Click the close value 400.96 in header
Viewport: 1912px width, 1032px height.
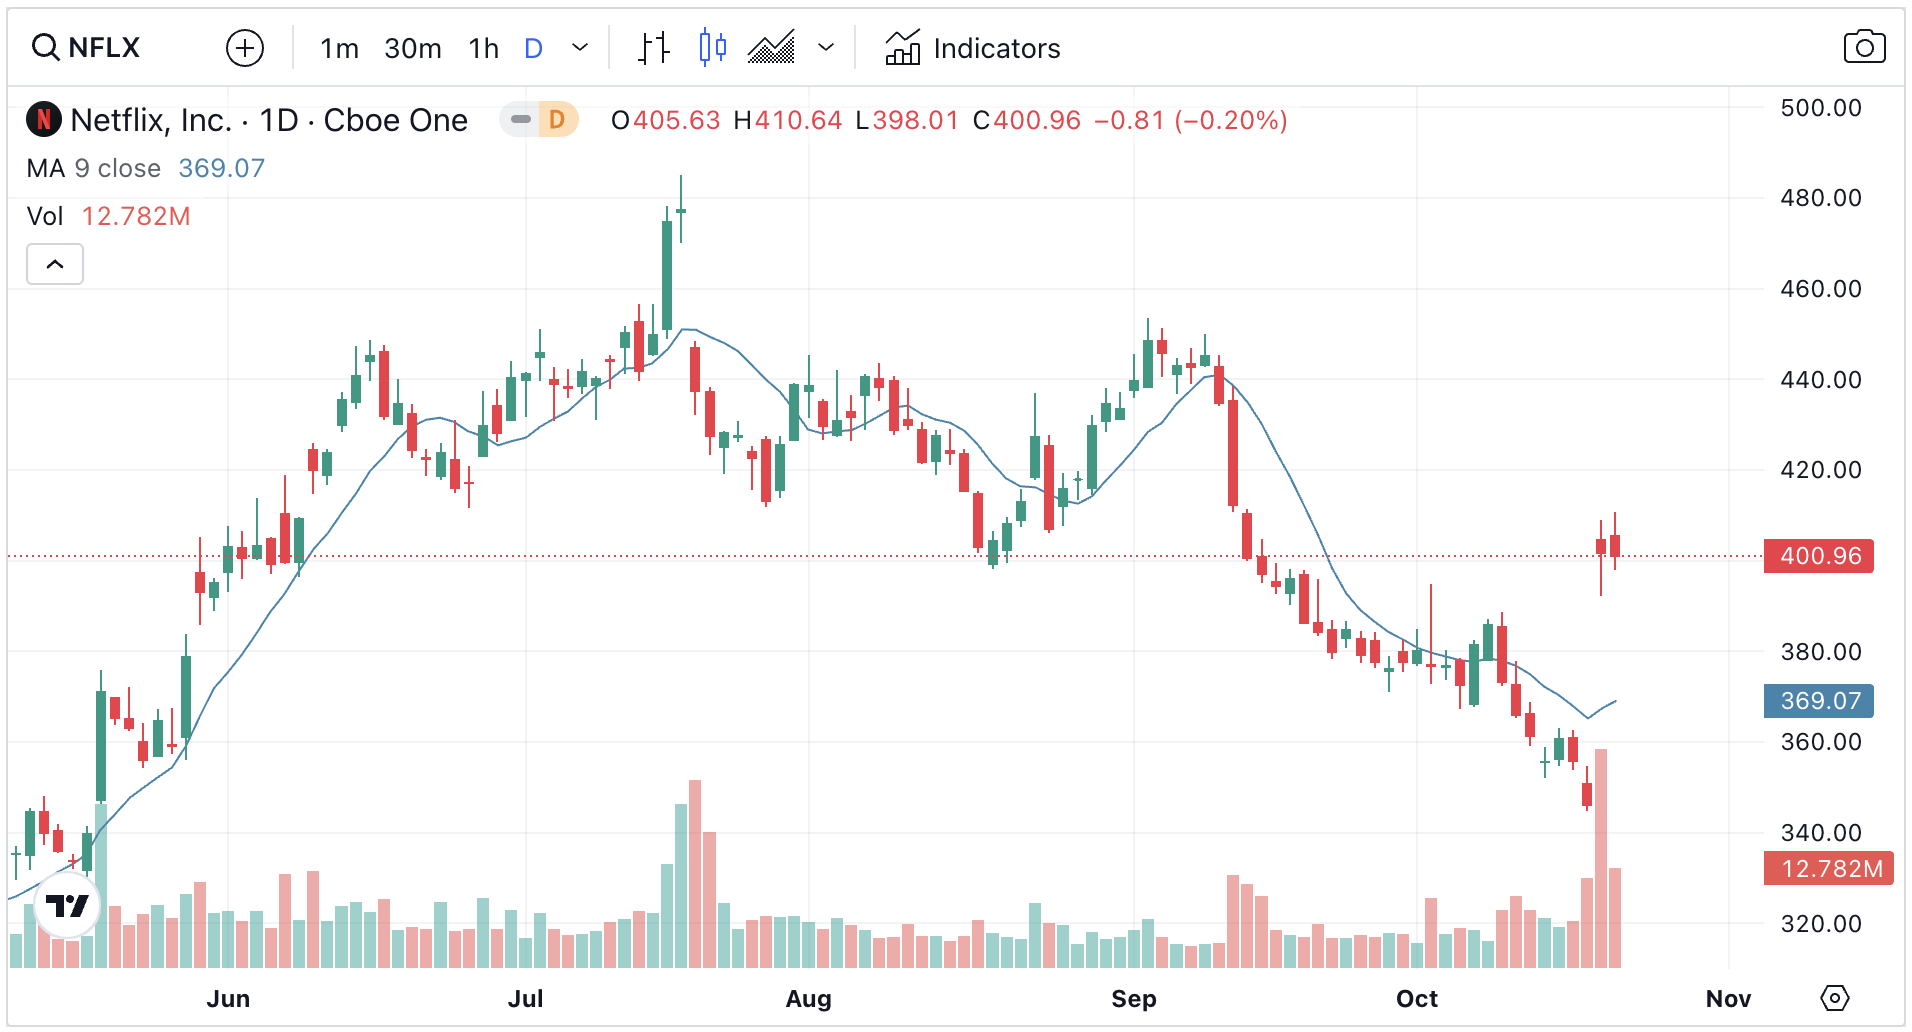point(1037,120)
